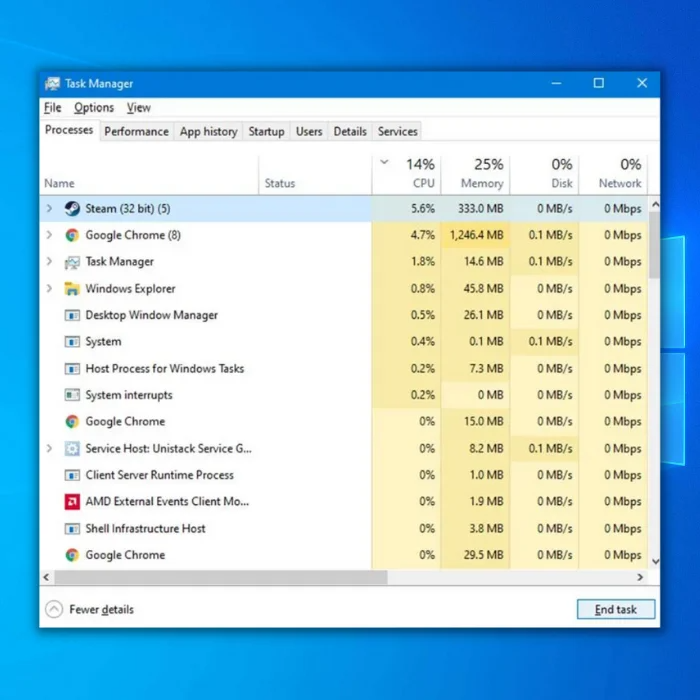Click the horizontal scrollbar thumb
The height and width of the screenshot is (700, 700).
[221, 577]
